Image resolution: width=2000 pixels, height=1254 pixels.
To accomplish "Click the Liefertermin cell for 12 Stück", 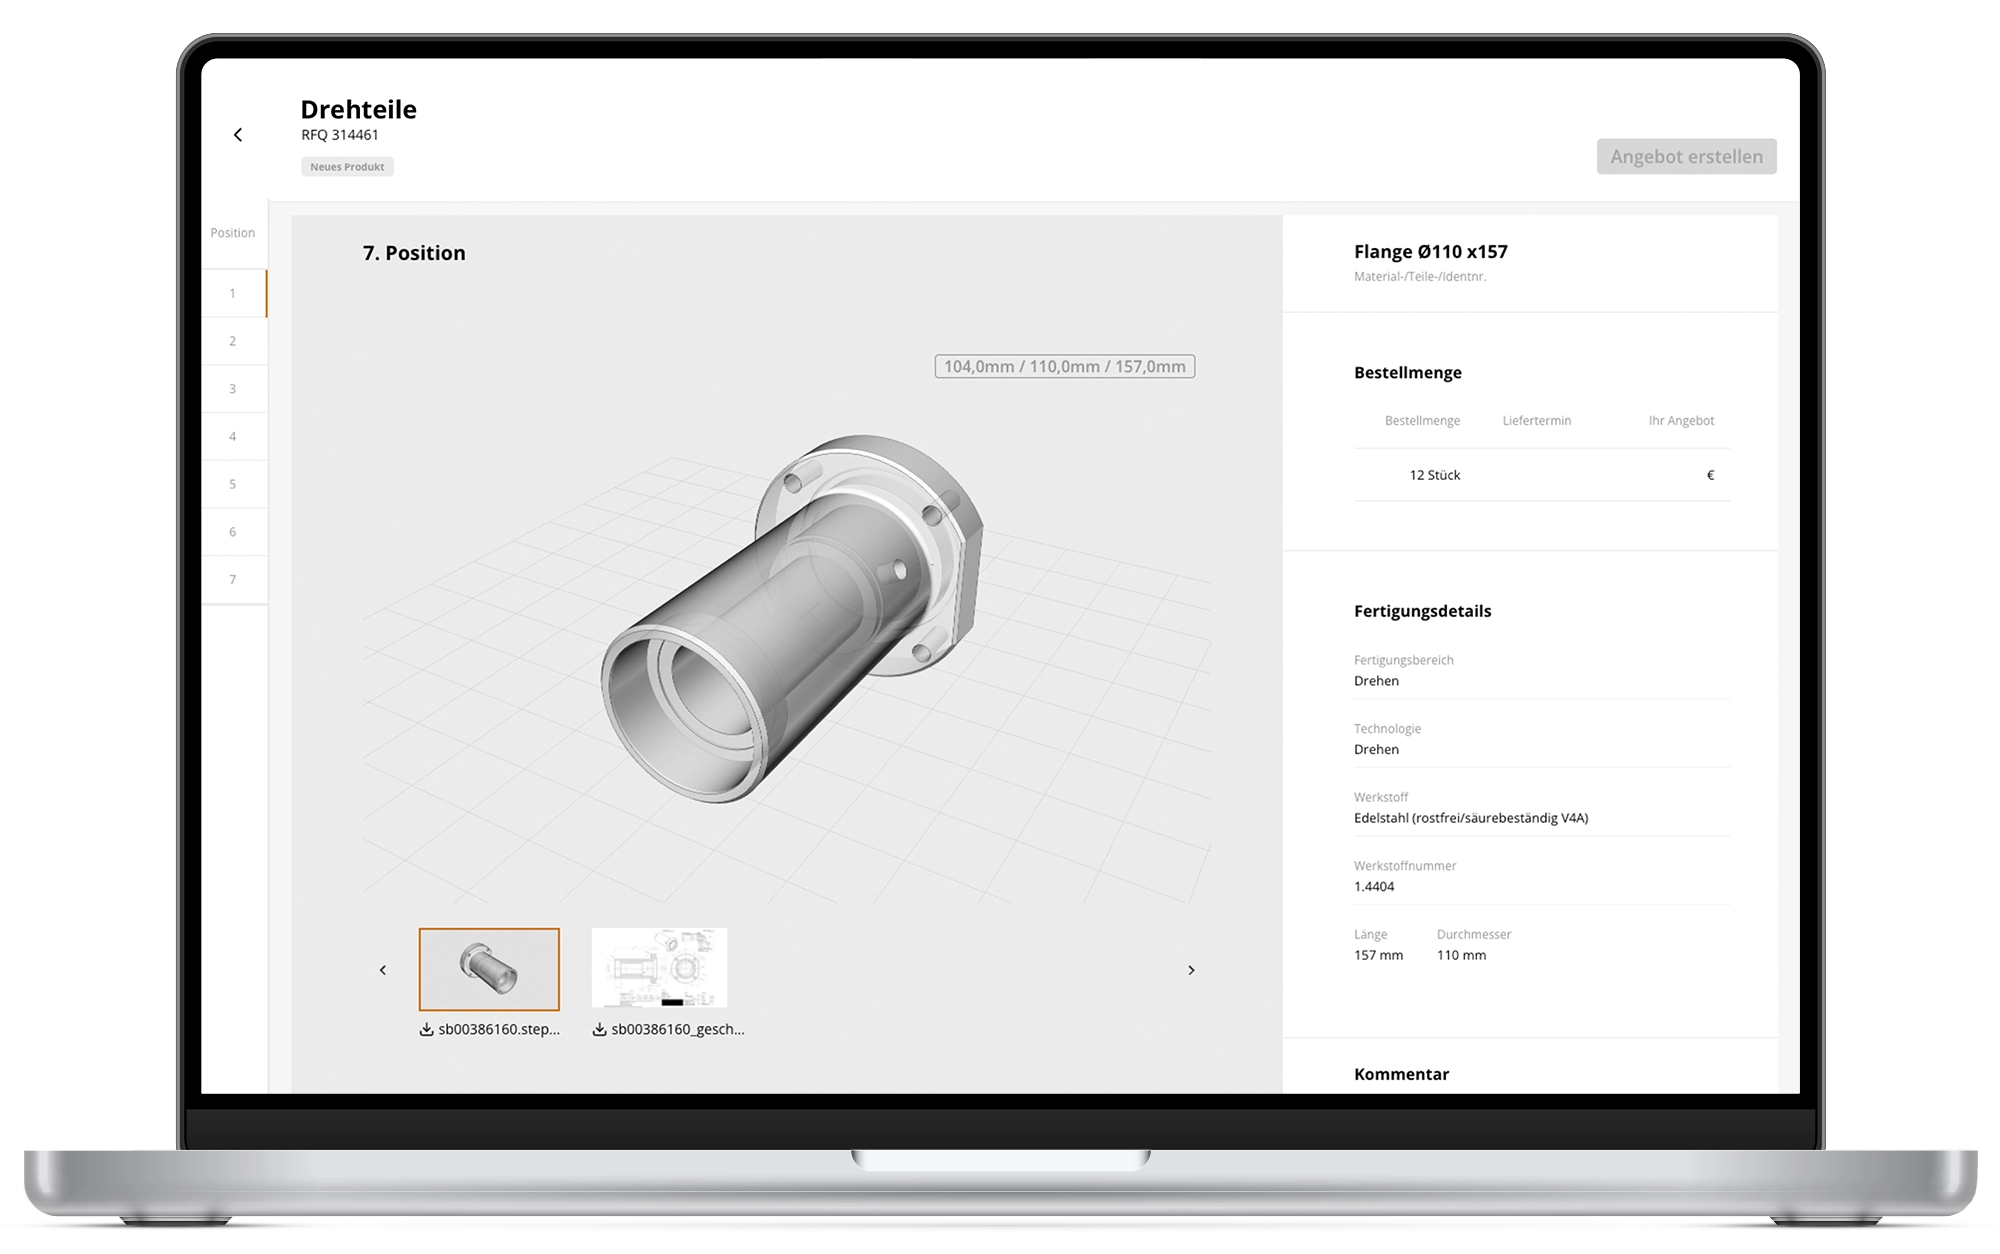I will [1537, 475].
